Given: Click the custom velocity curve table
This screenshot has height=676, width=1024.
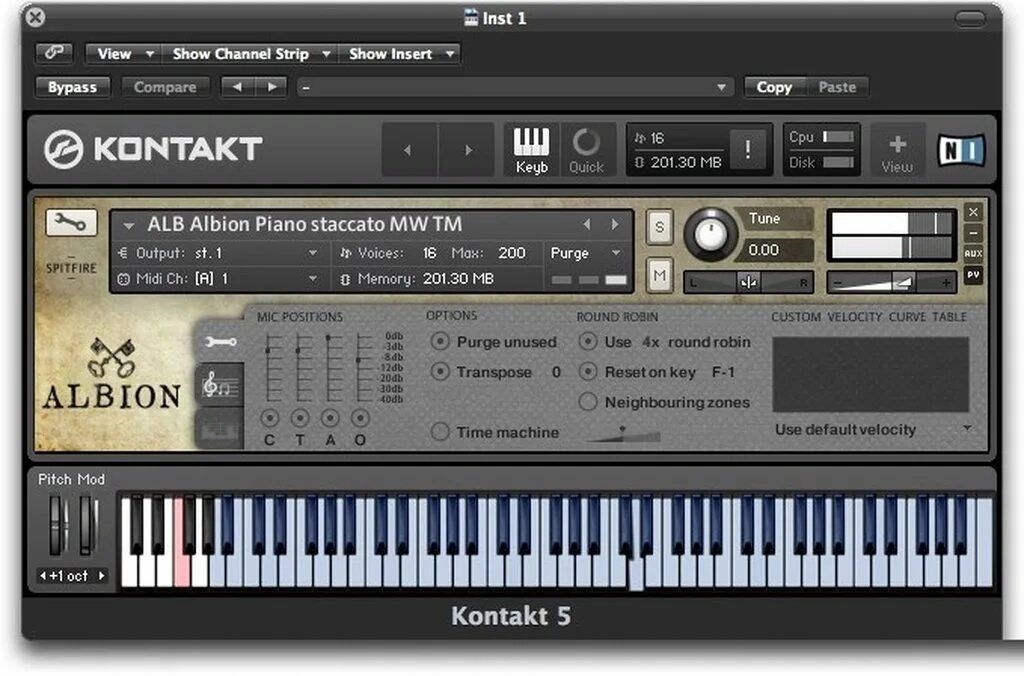Looking at the screenshot, I should tap(871, 374).
